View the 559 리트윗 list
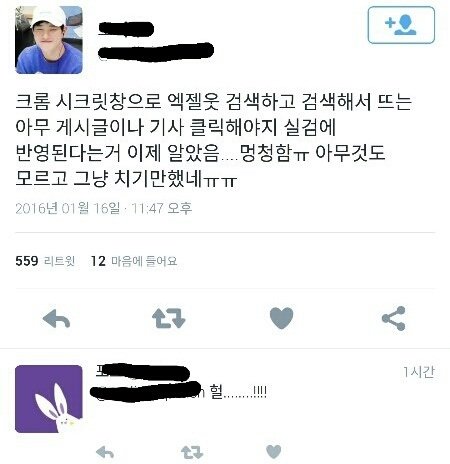 (x=45, y=261)
